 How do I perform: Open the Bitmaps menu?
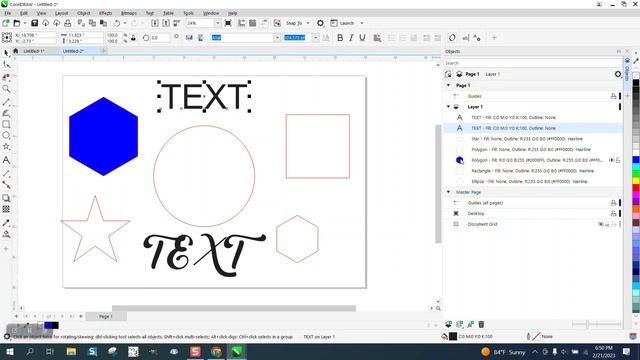click(129, 13)
